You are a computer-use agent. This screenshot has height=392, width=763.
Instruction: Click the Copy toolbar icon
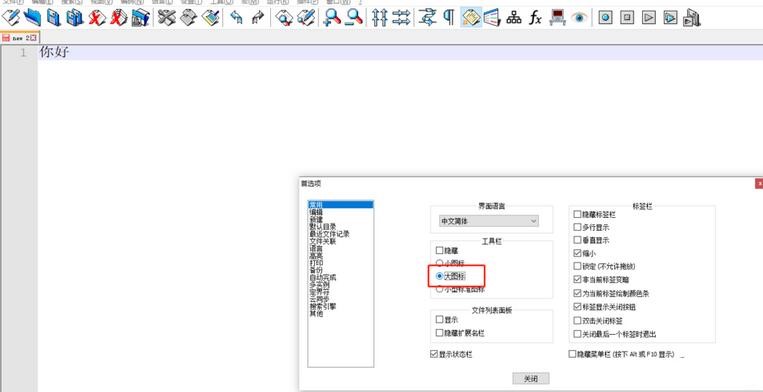point(188,18)
